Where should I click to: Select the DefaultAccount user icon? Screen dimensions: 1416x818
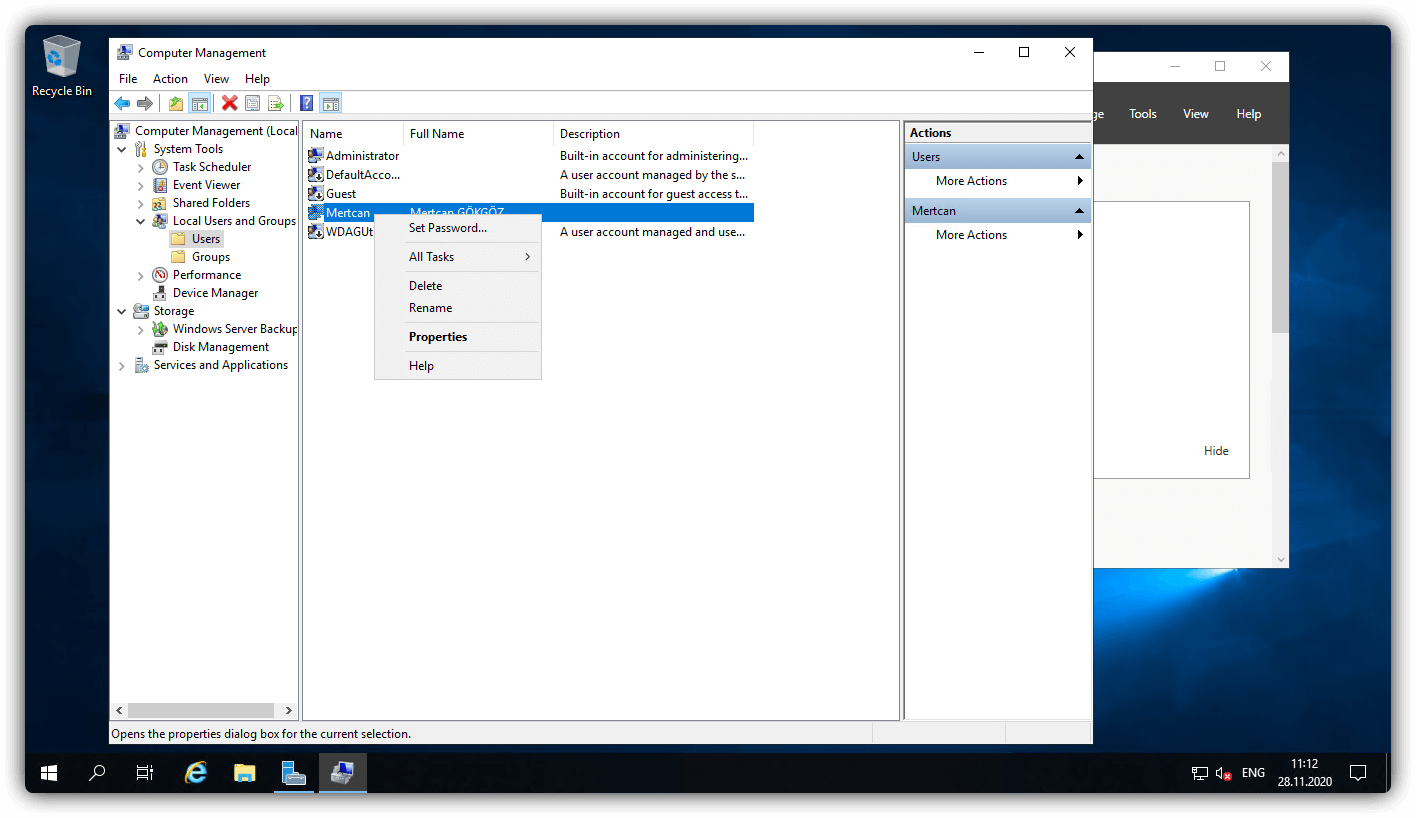pos(316,175)
